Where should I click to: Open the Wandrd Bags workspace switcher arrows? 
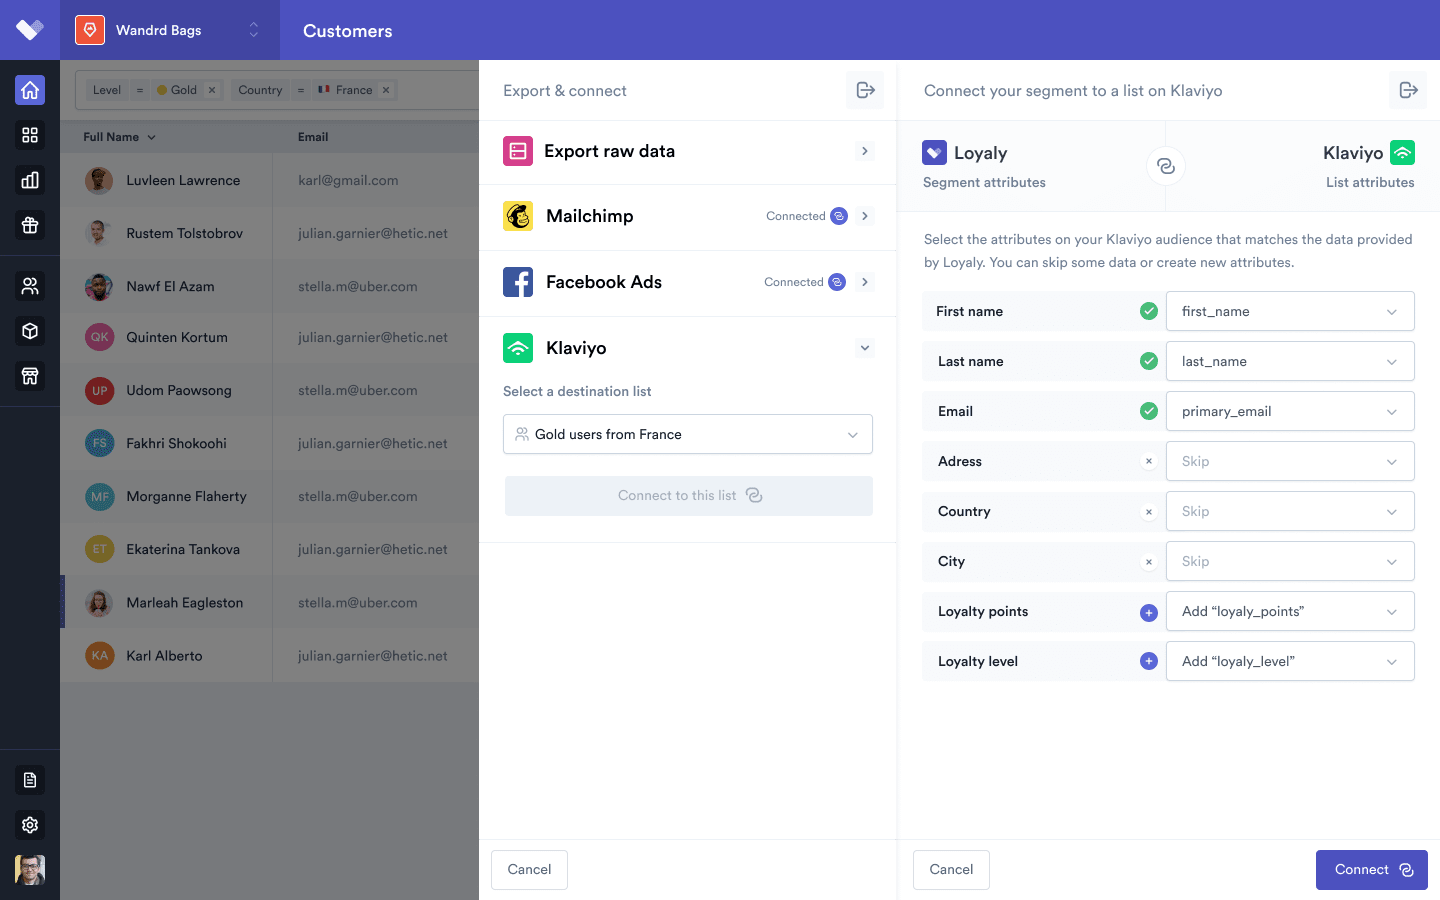253,30
